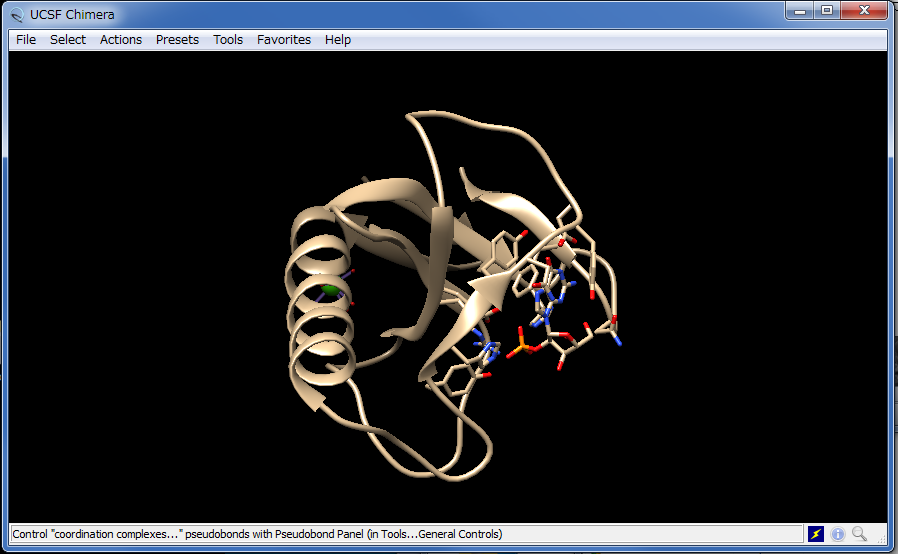
Task: Close the UCSF Chimera window
Action: pyautogui.click(x=864, y=10)
